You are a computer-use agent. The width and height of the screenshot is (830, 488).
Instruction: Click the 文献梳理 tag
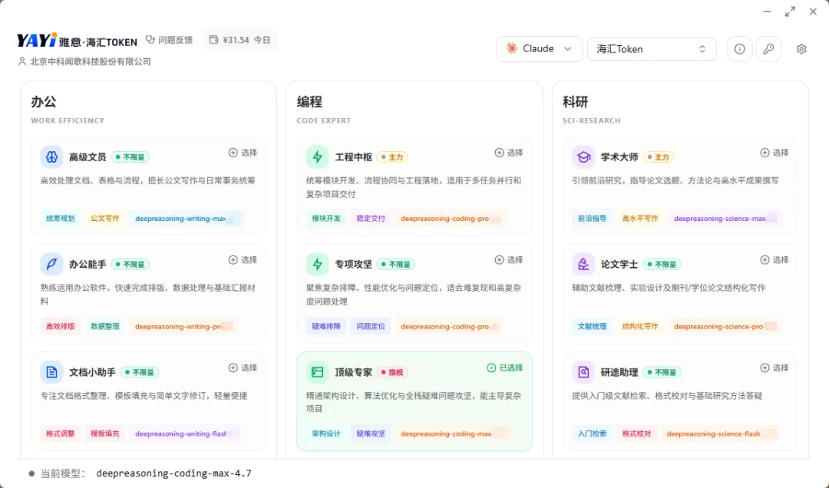click(592, 326)
